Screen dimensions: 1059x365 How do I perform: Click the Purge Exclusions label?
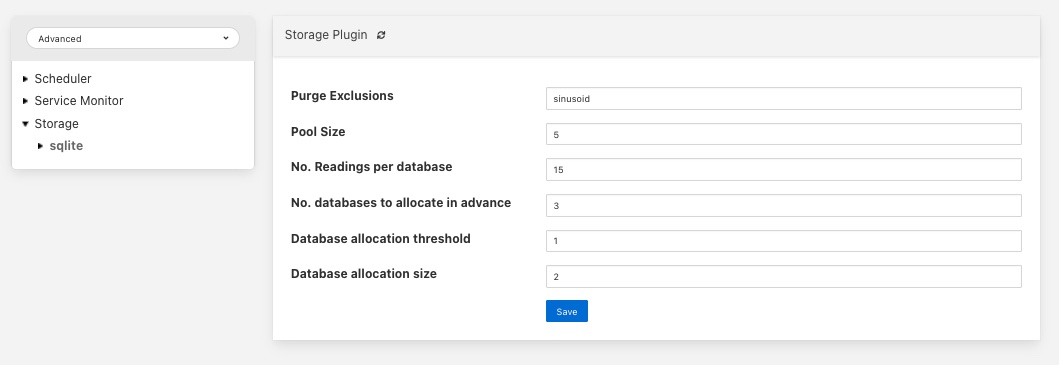point(342,96)
